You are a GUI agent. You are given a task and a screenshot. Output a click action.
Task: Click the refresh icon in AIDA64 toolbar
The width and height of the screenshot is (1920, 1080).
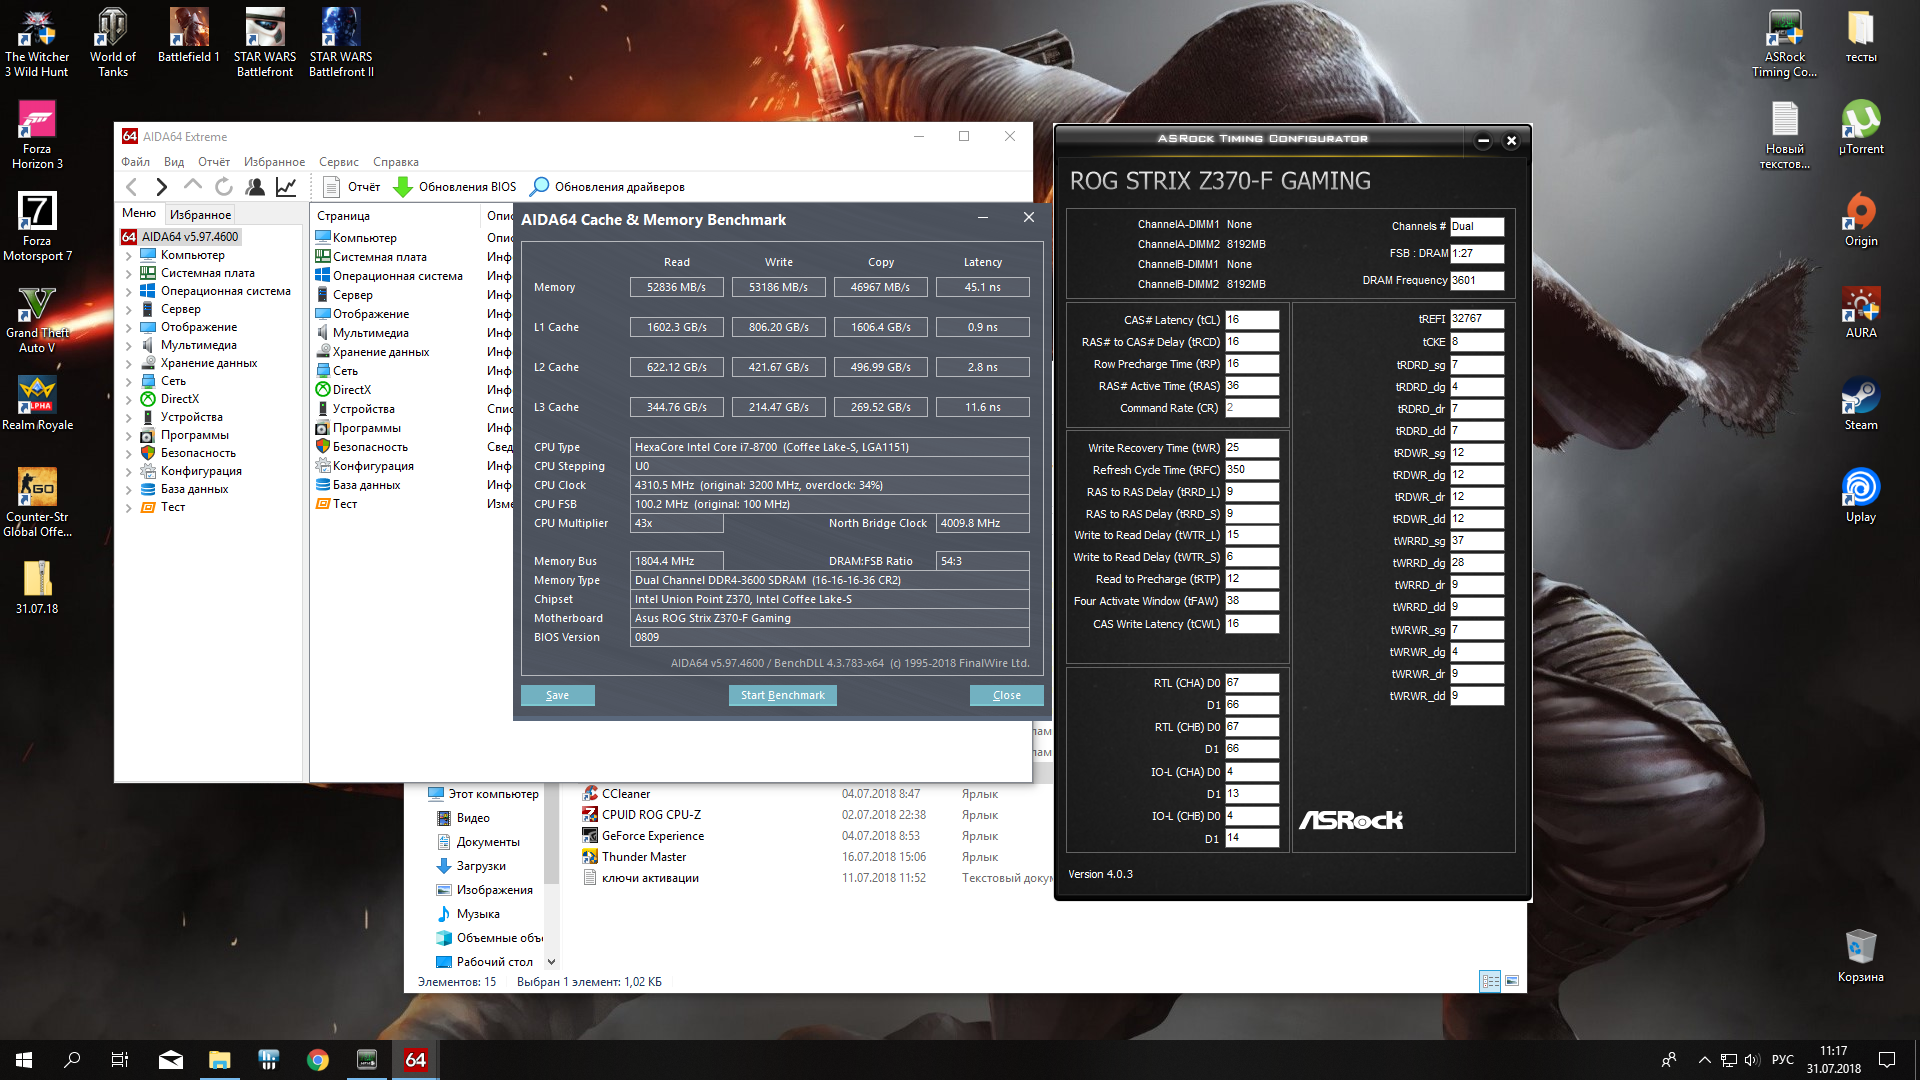[x=224, y=187]
